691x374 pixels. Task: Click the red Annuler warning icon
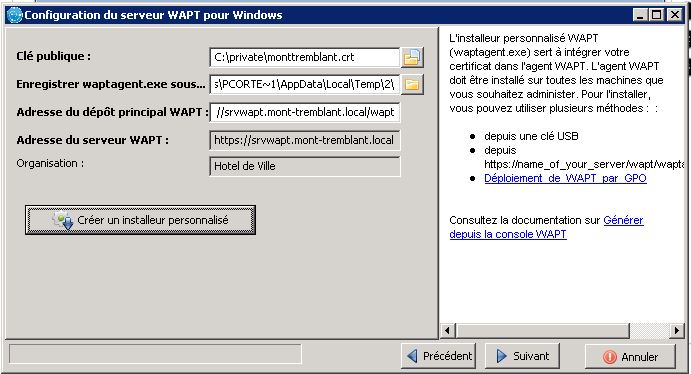pos(609,356)
